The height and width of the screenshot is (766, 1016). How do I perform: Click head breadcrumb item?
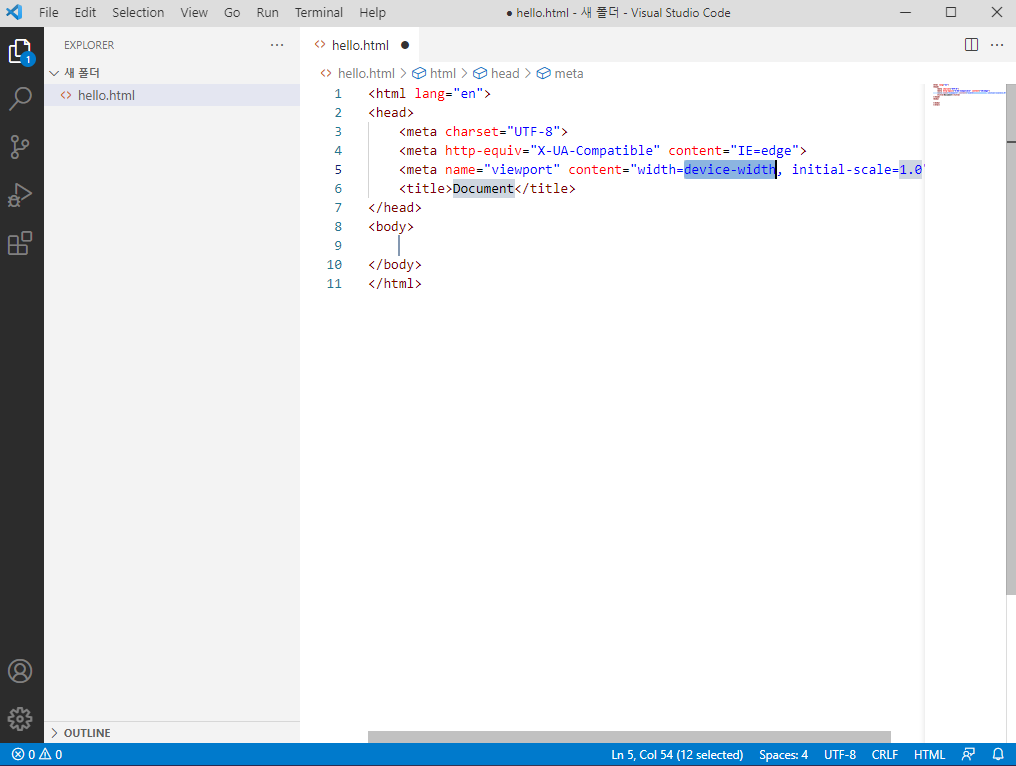pos(505,73)
